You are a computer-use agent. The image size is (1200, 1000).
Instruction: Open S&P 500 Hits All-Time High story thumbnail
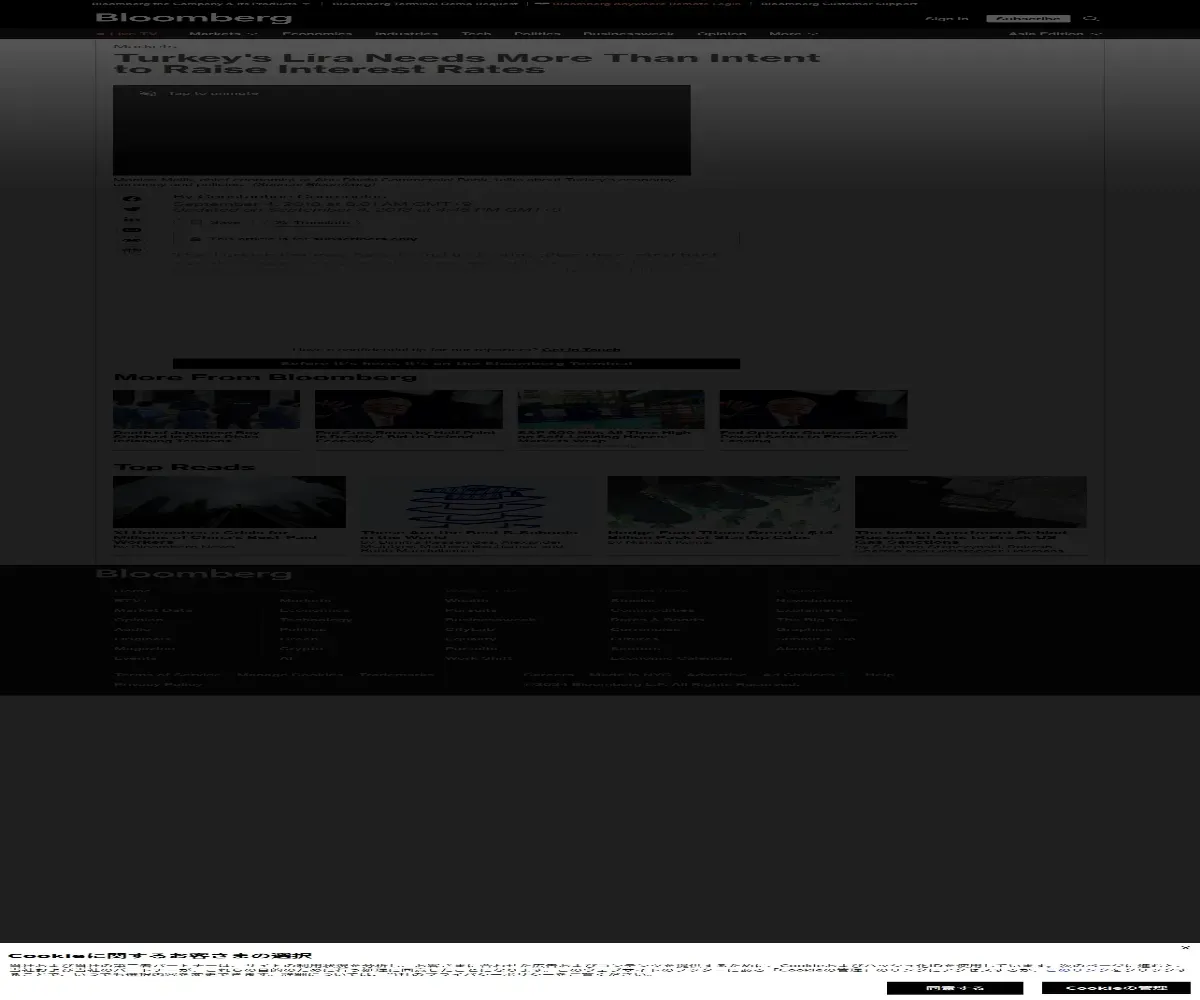(611, 409)
